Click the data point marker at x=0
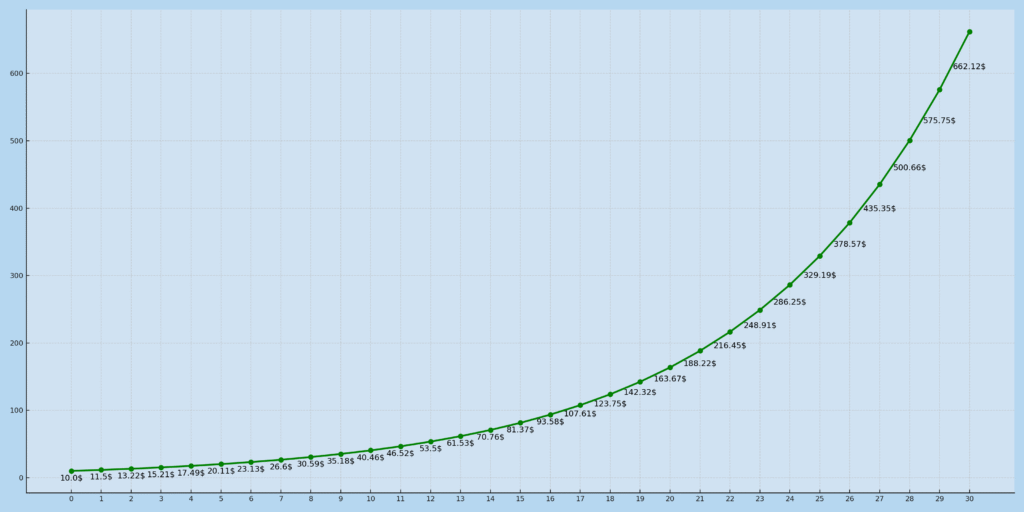 point(71,471)
